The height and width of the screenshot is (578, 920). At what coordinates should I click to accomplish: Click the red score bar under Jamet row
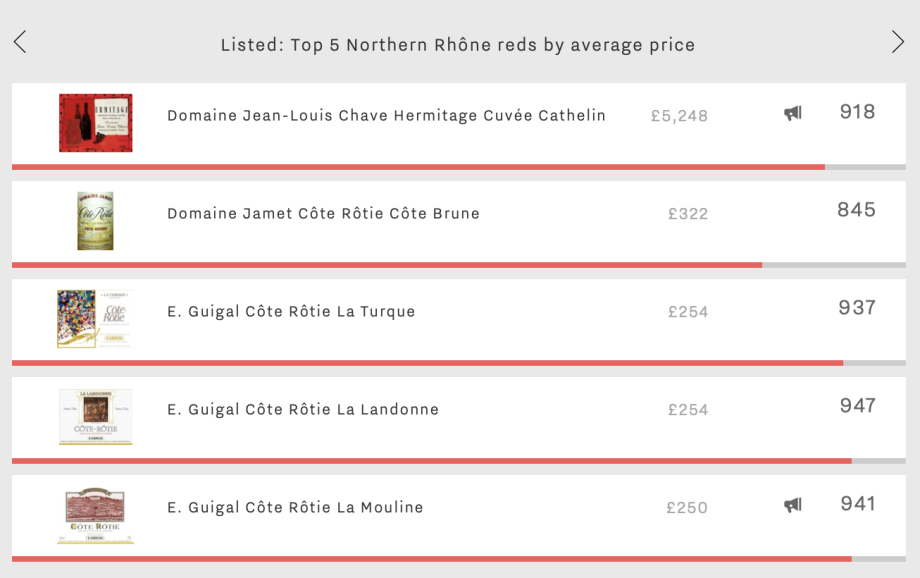(387, 265)
